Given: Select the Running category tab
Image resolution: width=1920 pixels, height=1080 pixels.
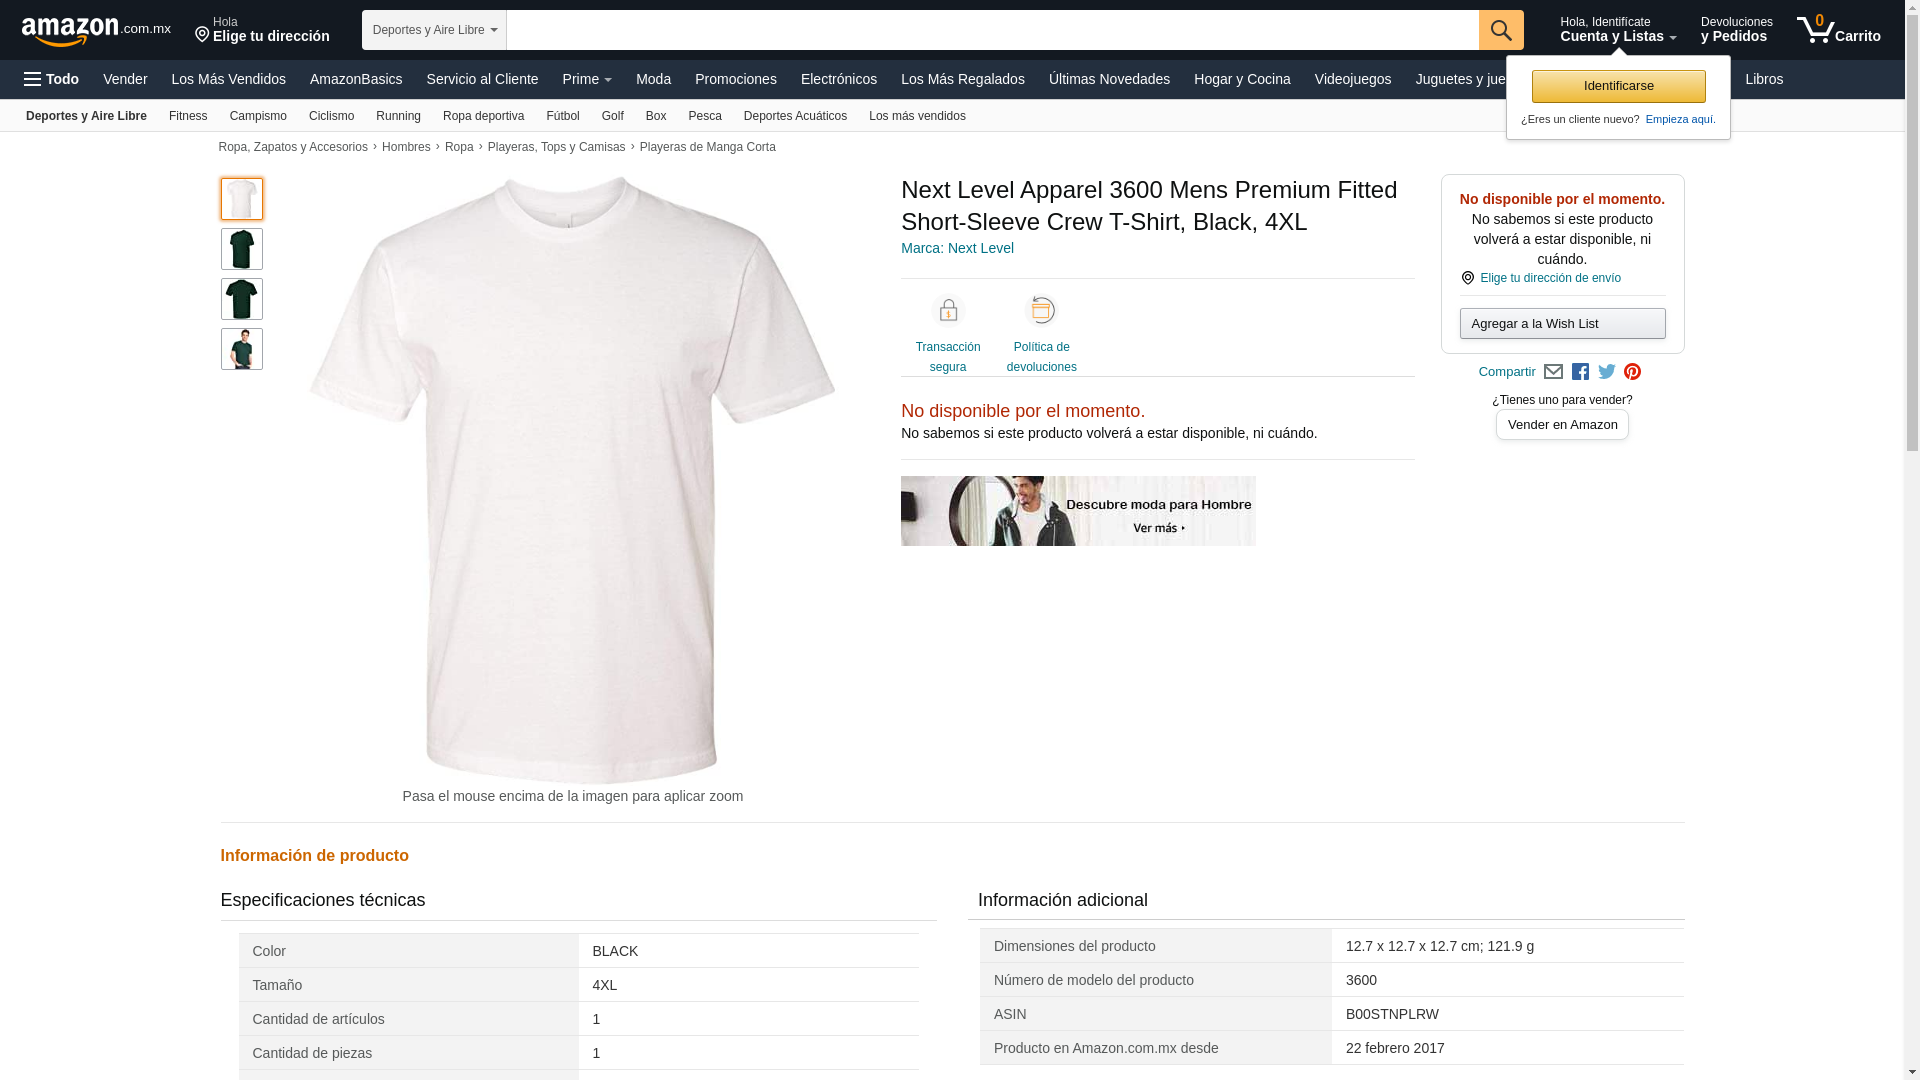Looking at the screenshot, I should [398, 116].
